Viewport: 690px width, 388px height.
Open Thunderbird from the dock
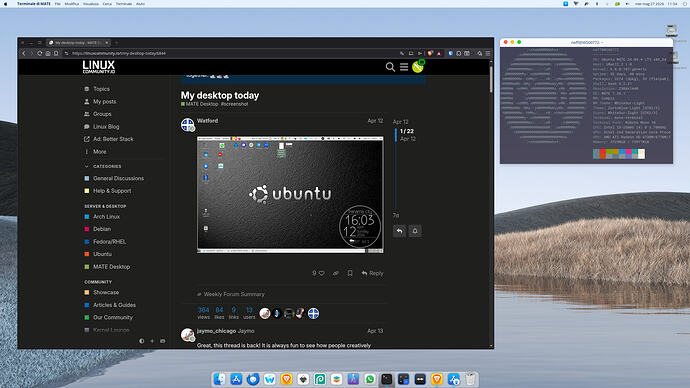coord(253,379)
